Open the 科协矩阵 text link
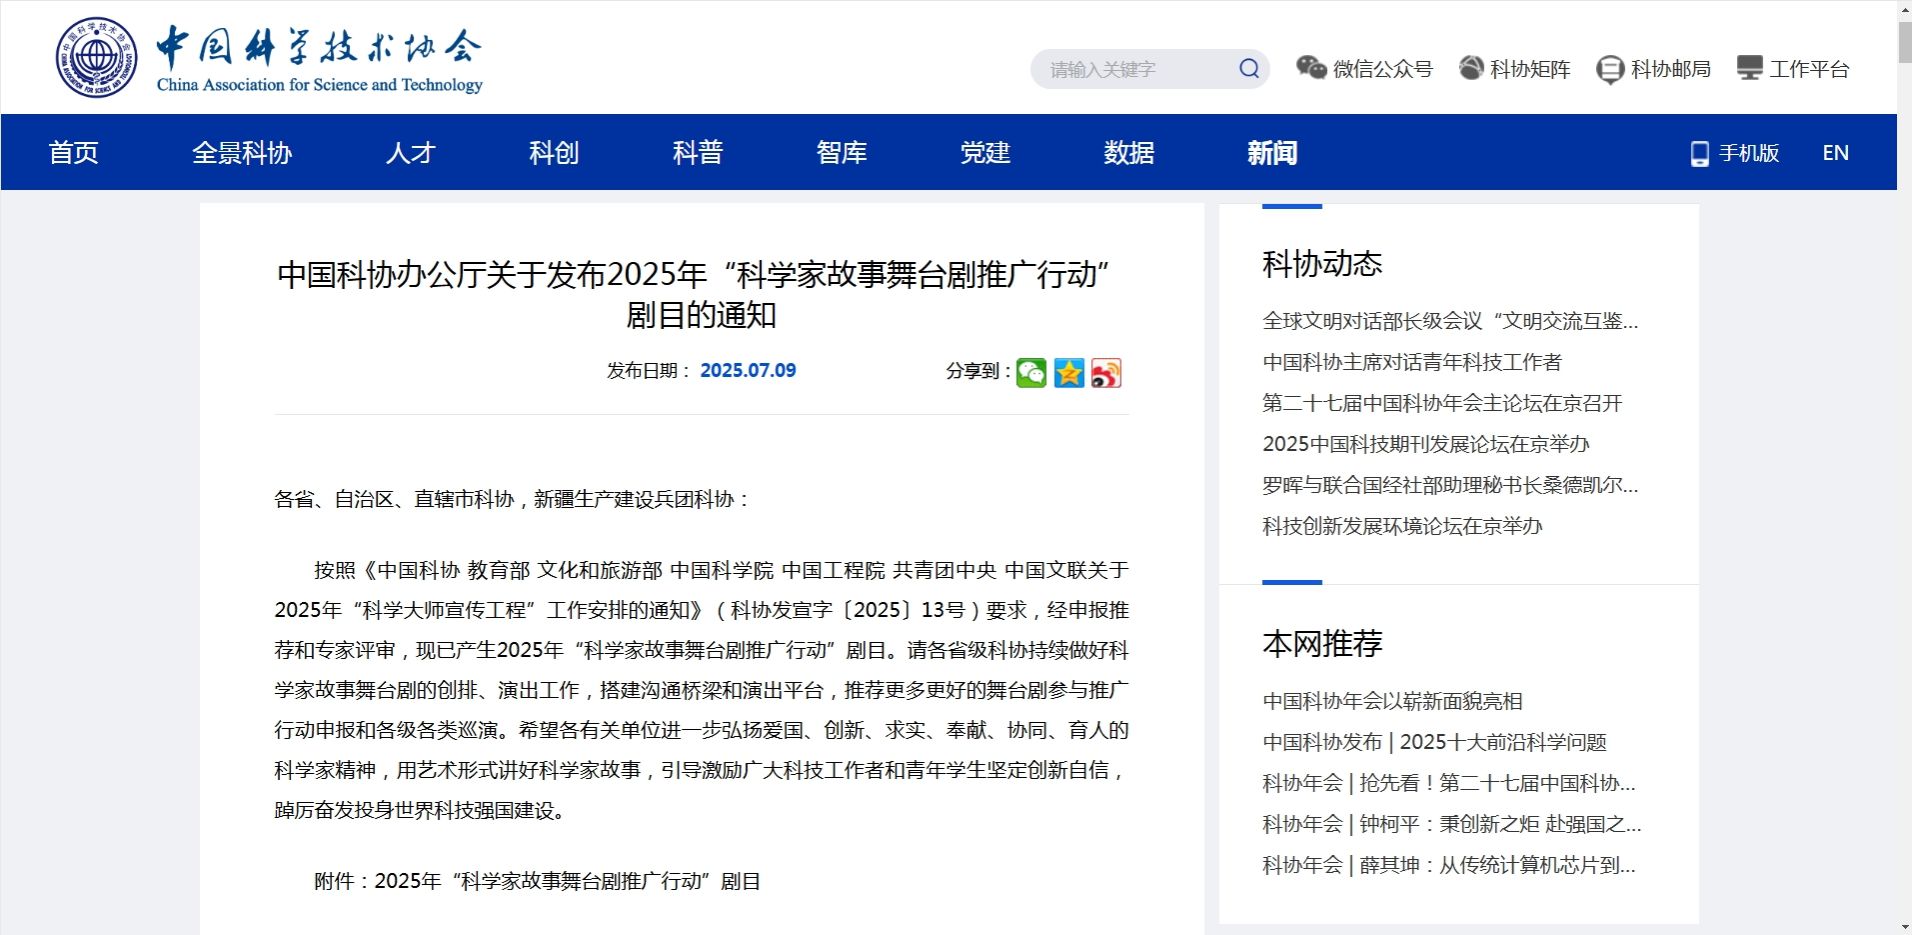1912x935 pixels. (x=1530, y=69)
